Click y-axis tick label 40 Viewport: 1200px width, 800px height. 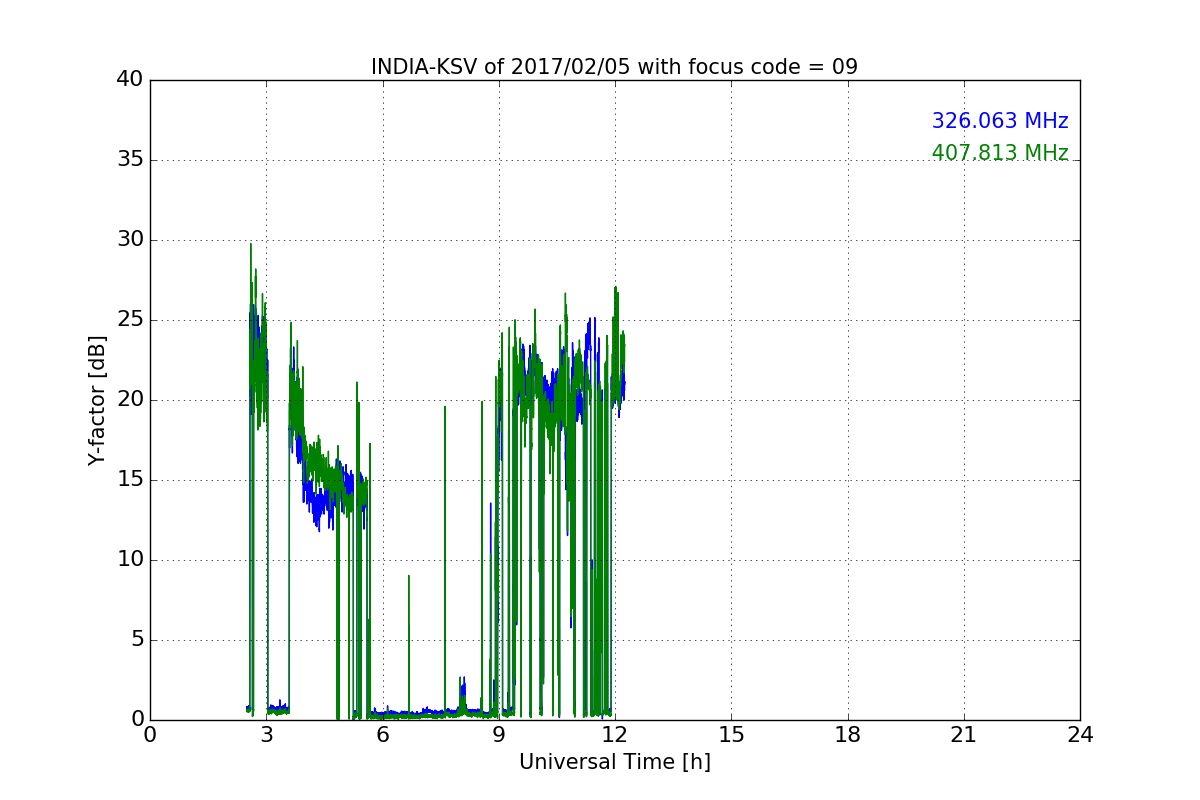pyautogui.click(x=131, y=80)
